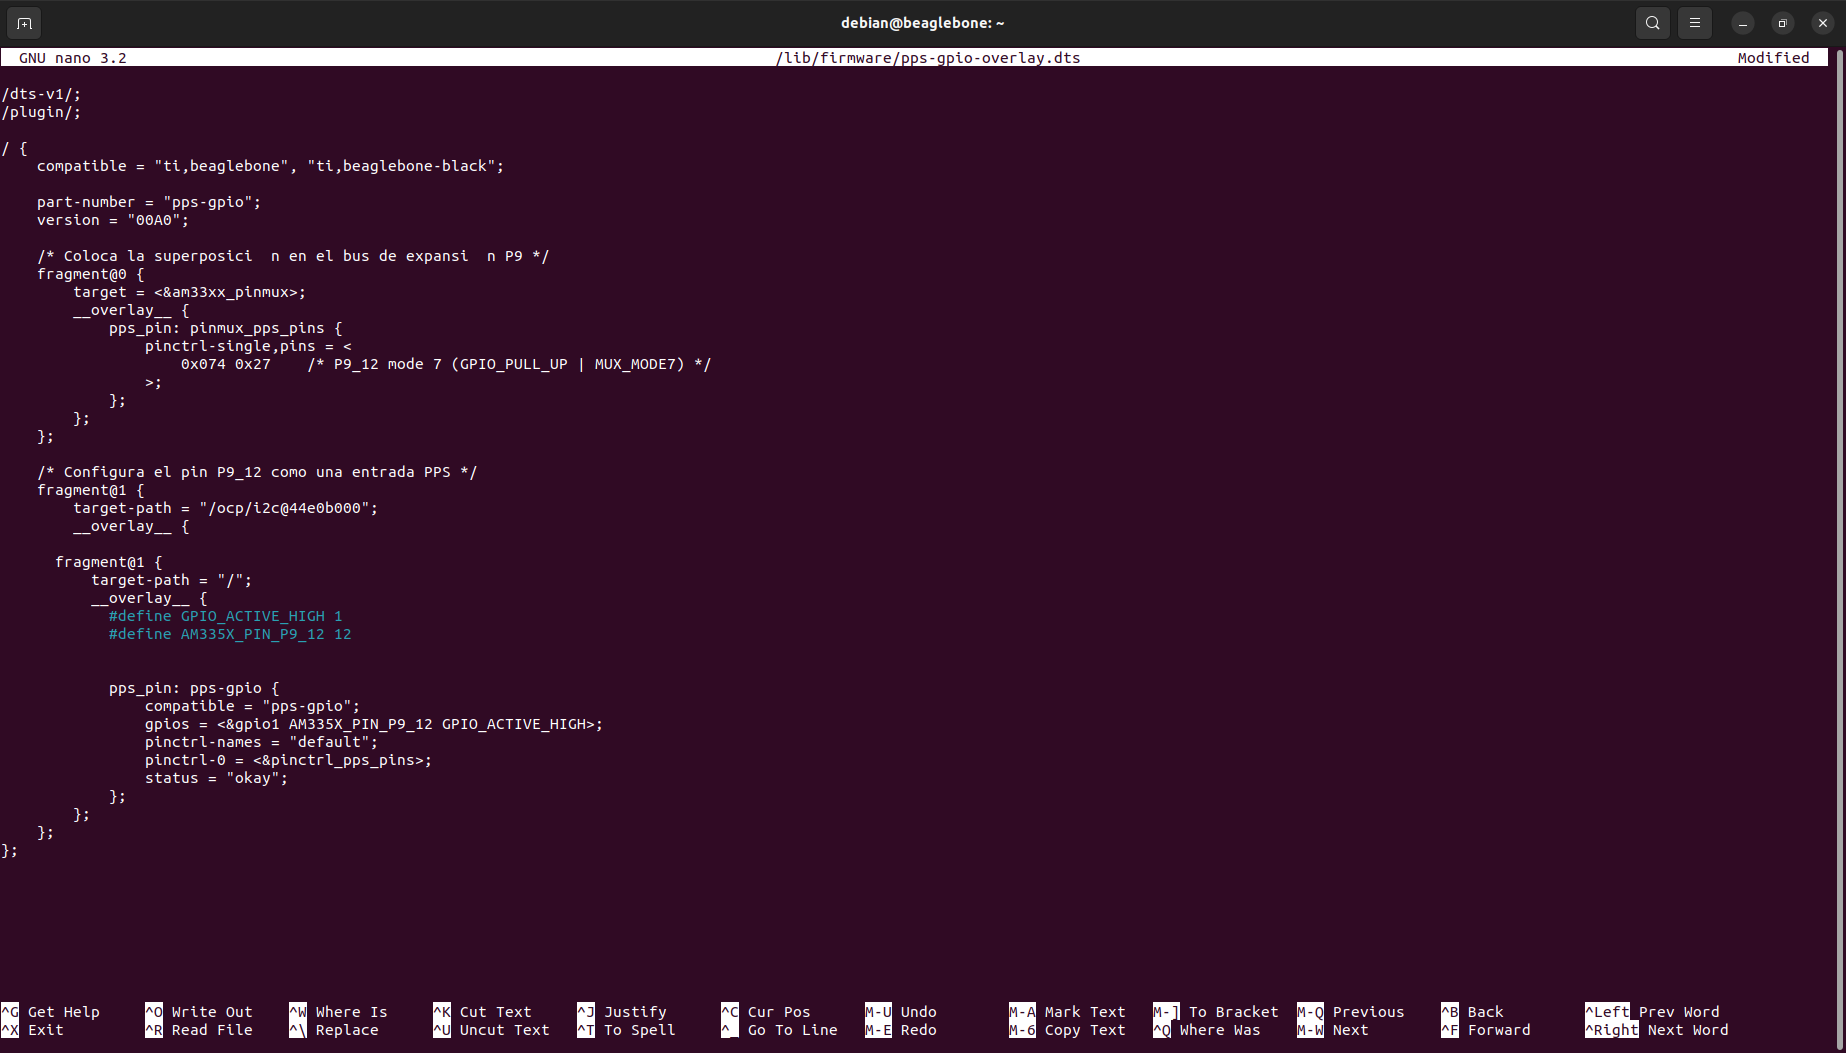Viewport: 1846px width, 1053px height.
Task: Click the compatible = "pps-gpio" line
Action: [x=252, y=706]
